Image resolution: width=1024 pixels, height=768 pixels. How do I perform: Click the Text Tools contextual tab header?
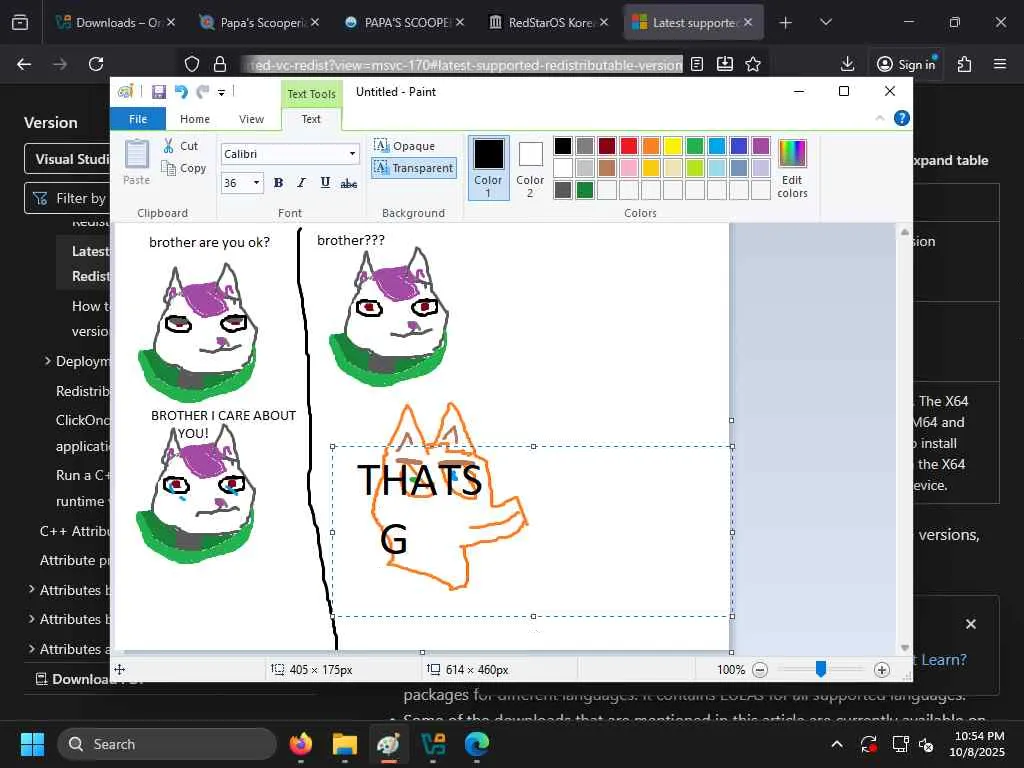pyautogui.click(x=312, y=94)
